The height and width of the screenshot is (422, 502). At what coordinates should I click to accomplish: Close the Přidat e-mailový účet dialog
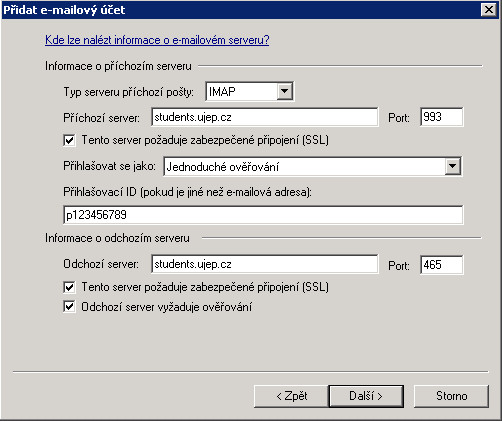coord(489,10)
